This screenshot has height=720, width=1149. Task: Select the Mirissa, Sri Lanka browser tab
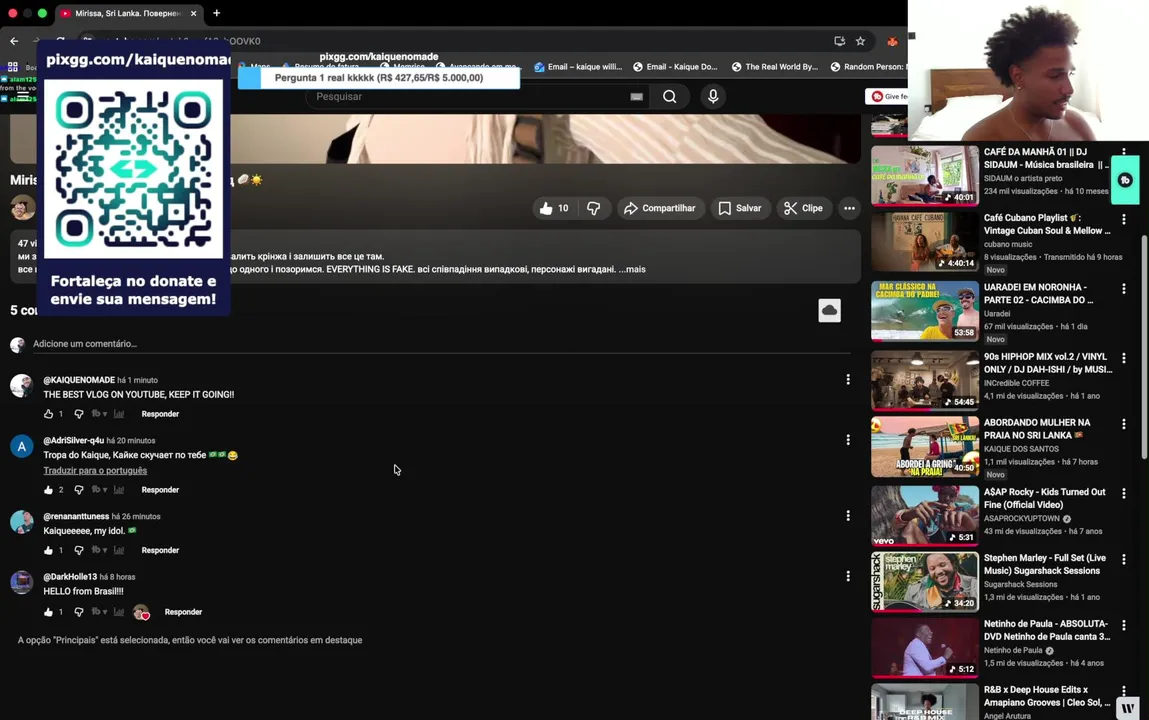[x=128, y=13]
